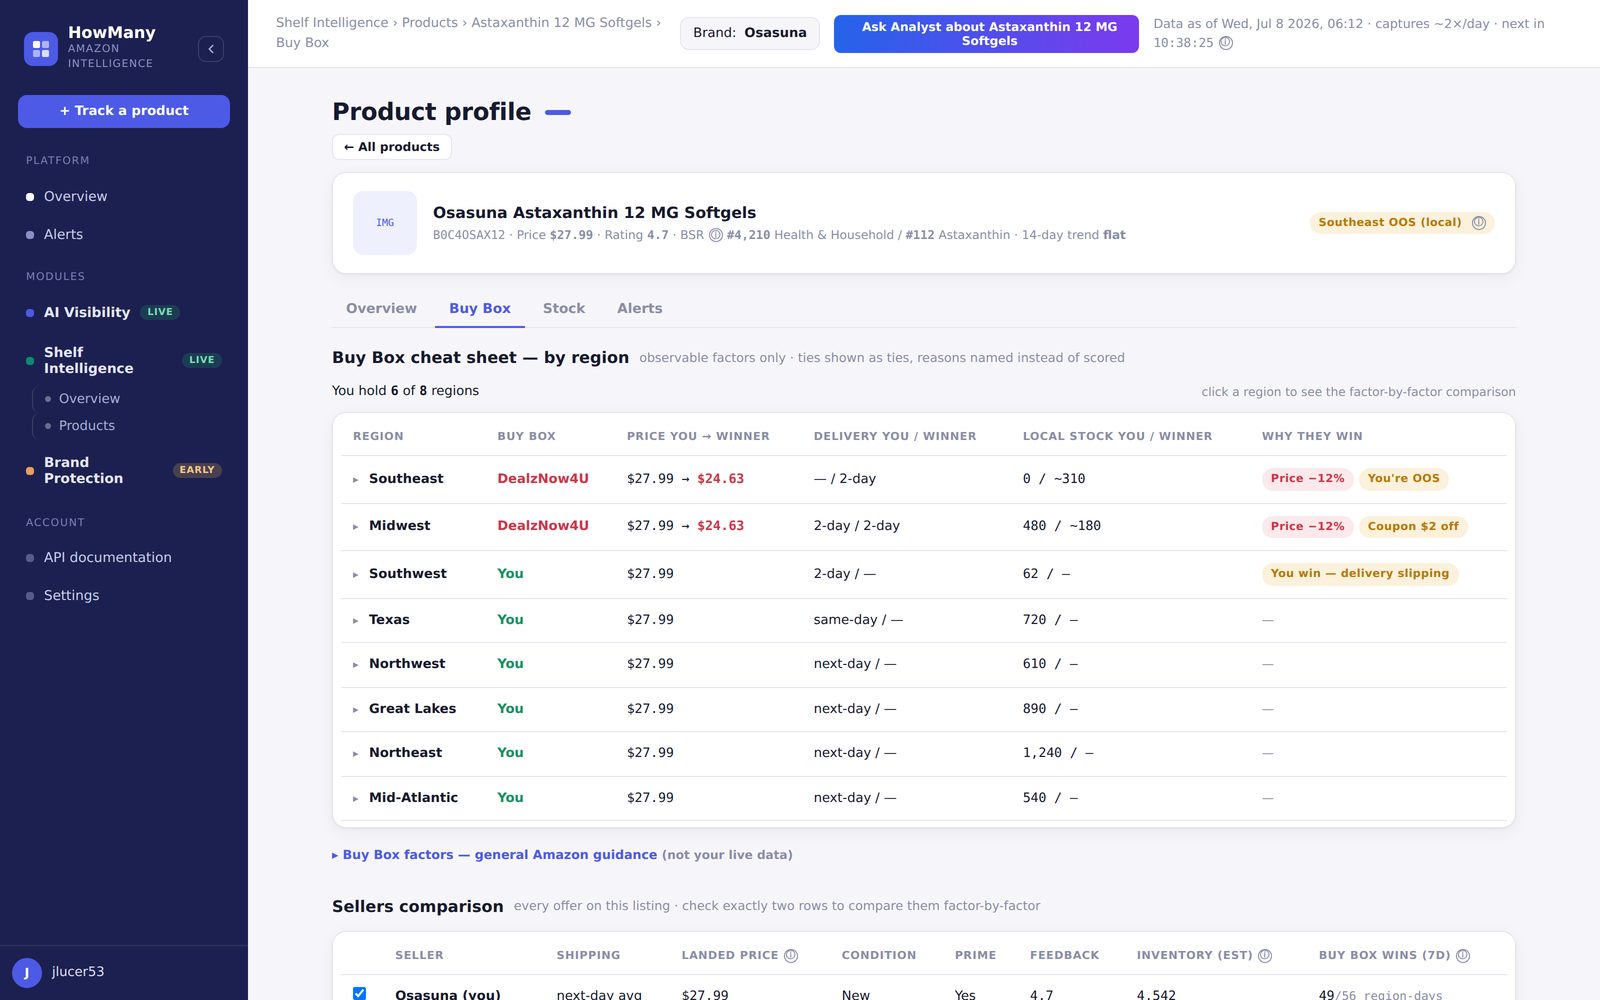The width and height of the screenshot is (1600, 1000).
Task: Click Coupon $2 off tag
Action: tap(1413, 527)
